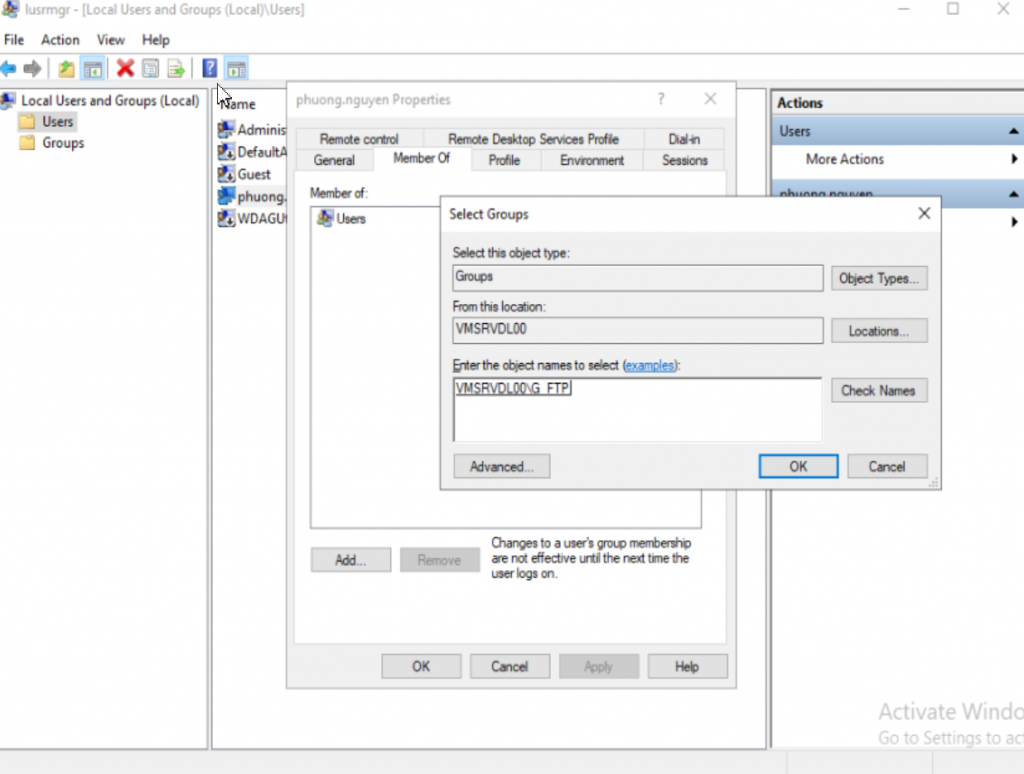
Task: Expand More Actions in the Actions pane
Action: click(1014, 158)
